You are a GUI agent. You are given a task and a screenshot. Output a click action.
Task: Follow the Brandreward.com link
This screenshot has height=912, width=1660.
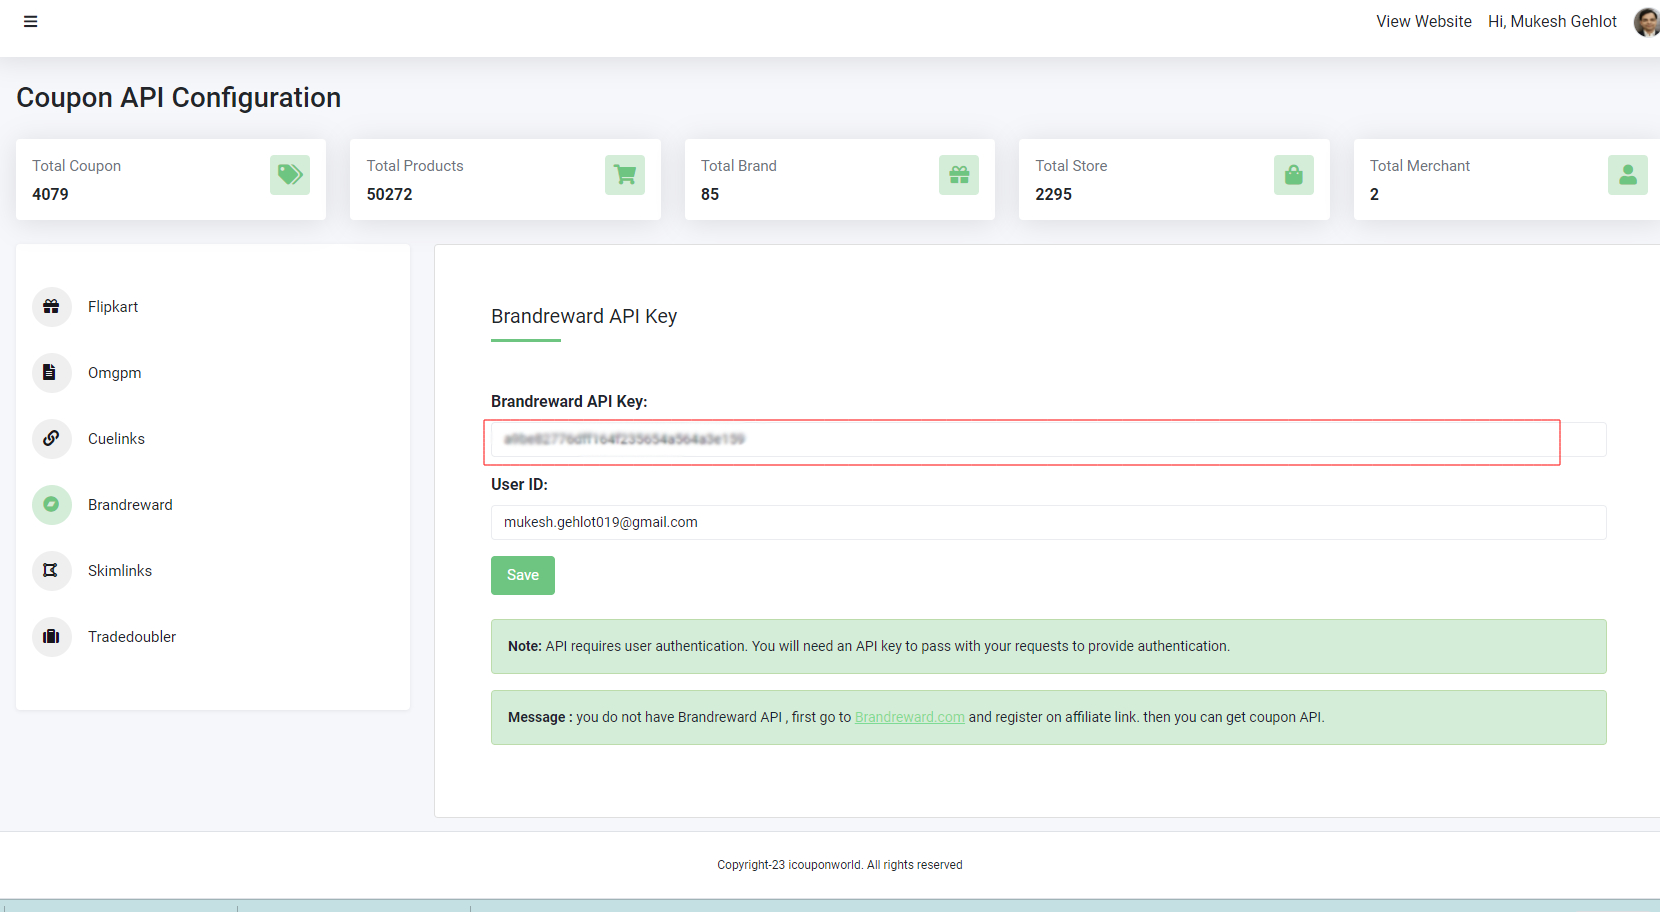pyautogui.click(x=909, y=717)
